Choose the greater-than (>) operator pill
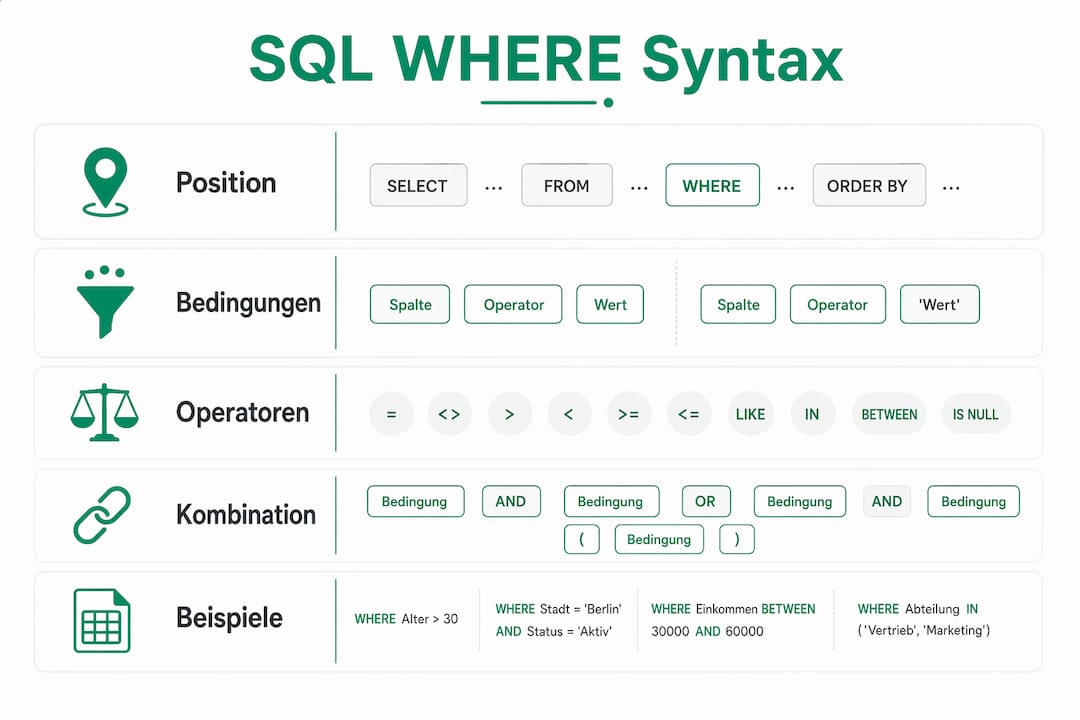 pos(510,414)
